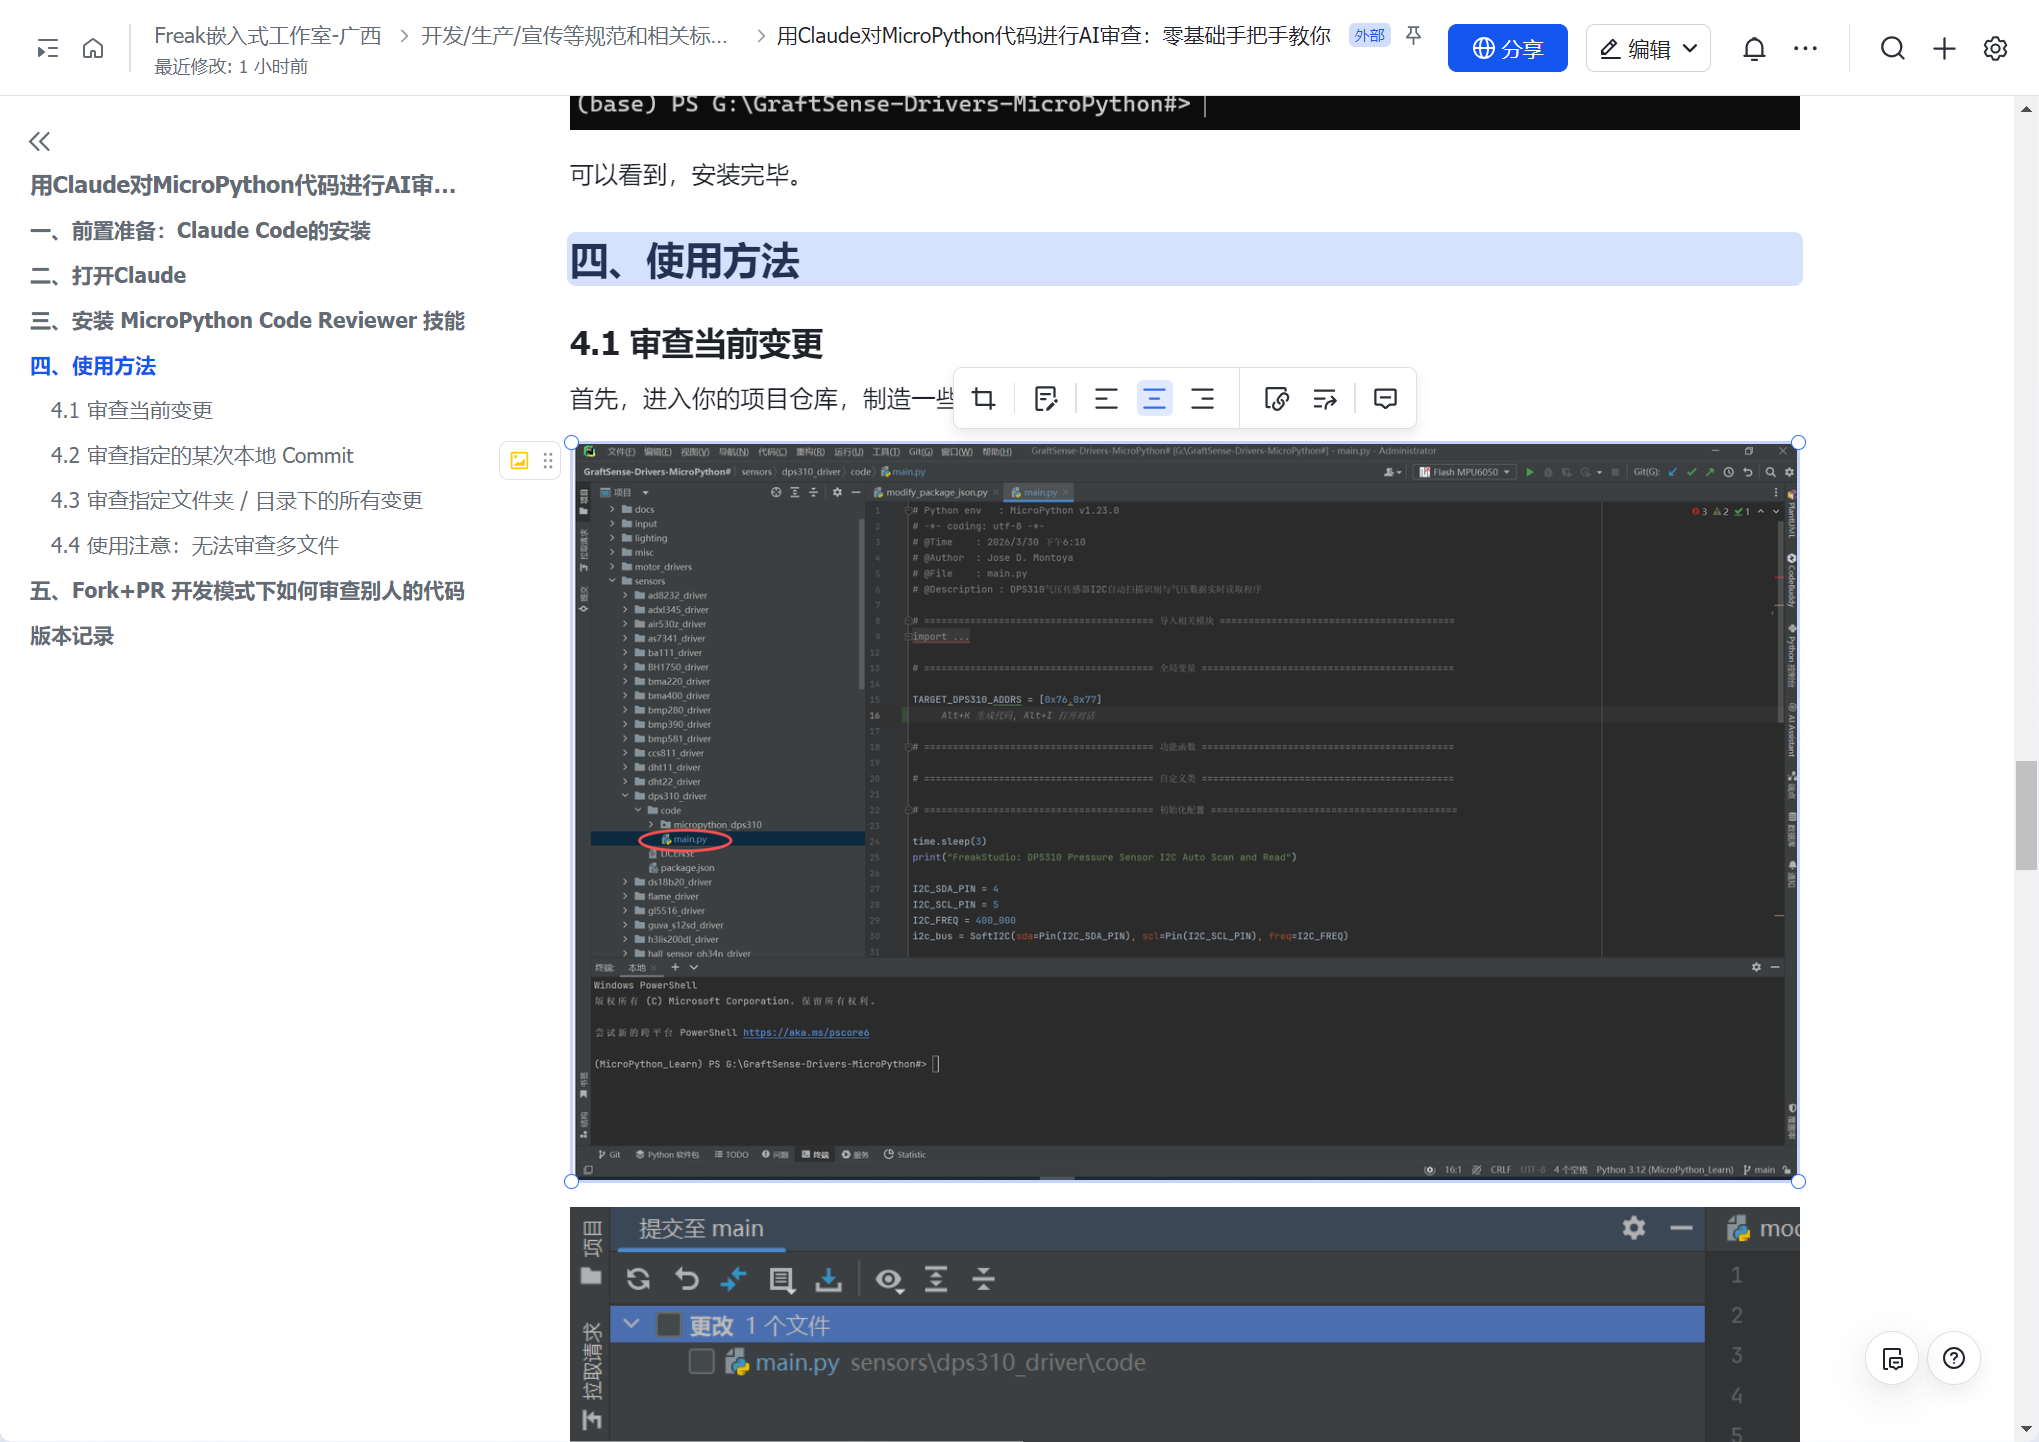
Task: Open the image block drag handle menu
Action: point(548,460)
